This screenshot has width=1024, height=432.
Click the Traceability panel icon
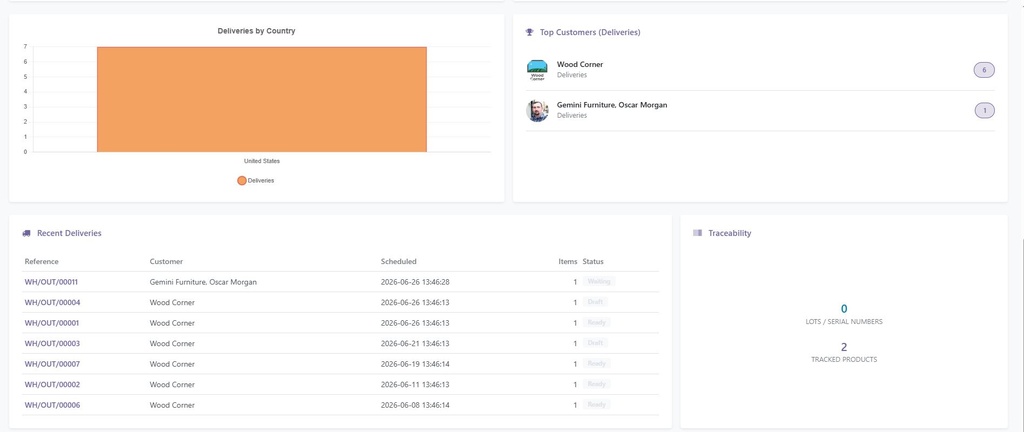697,233
